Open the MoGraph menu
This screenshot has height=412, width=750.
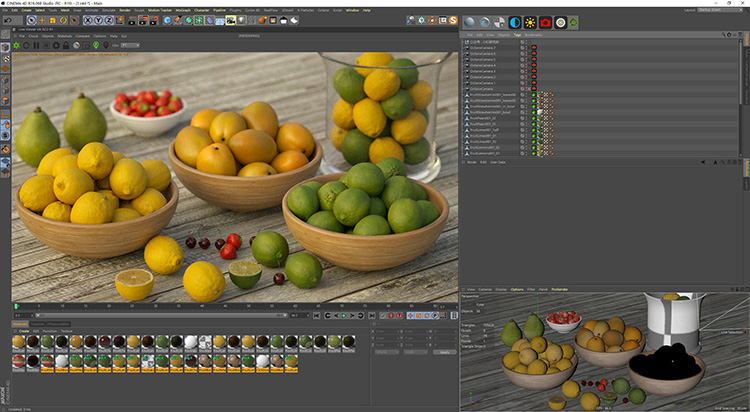pyautogui.click(x=183, y=10)
